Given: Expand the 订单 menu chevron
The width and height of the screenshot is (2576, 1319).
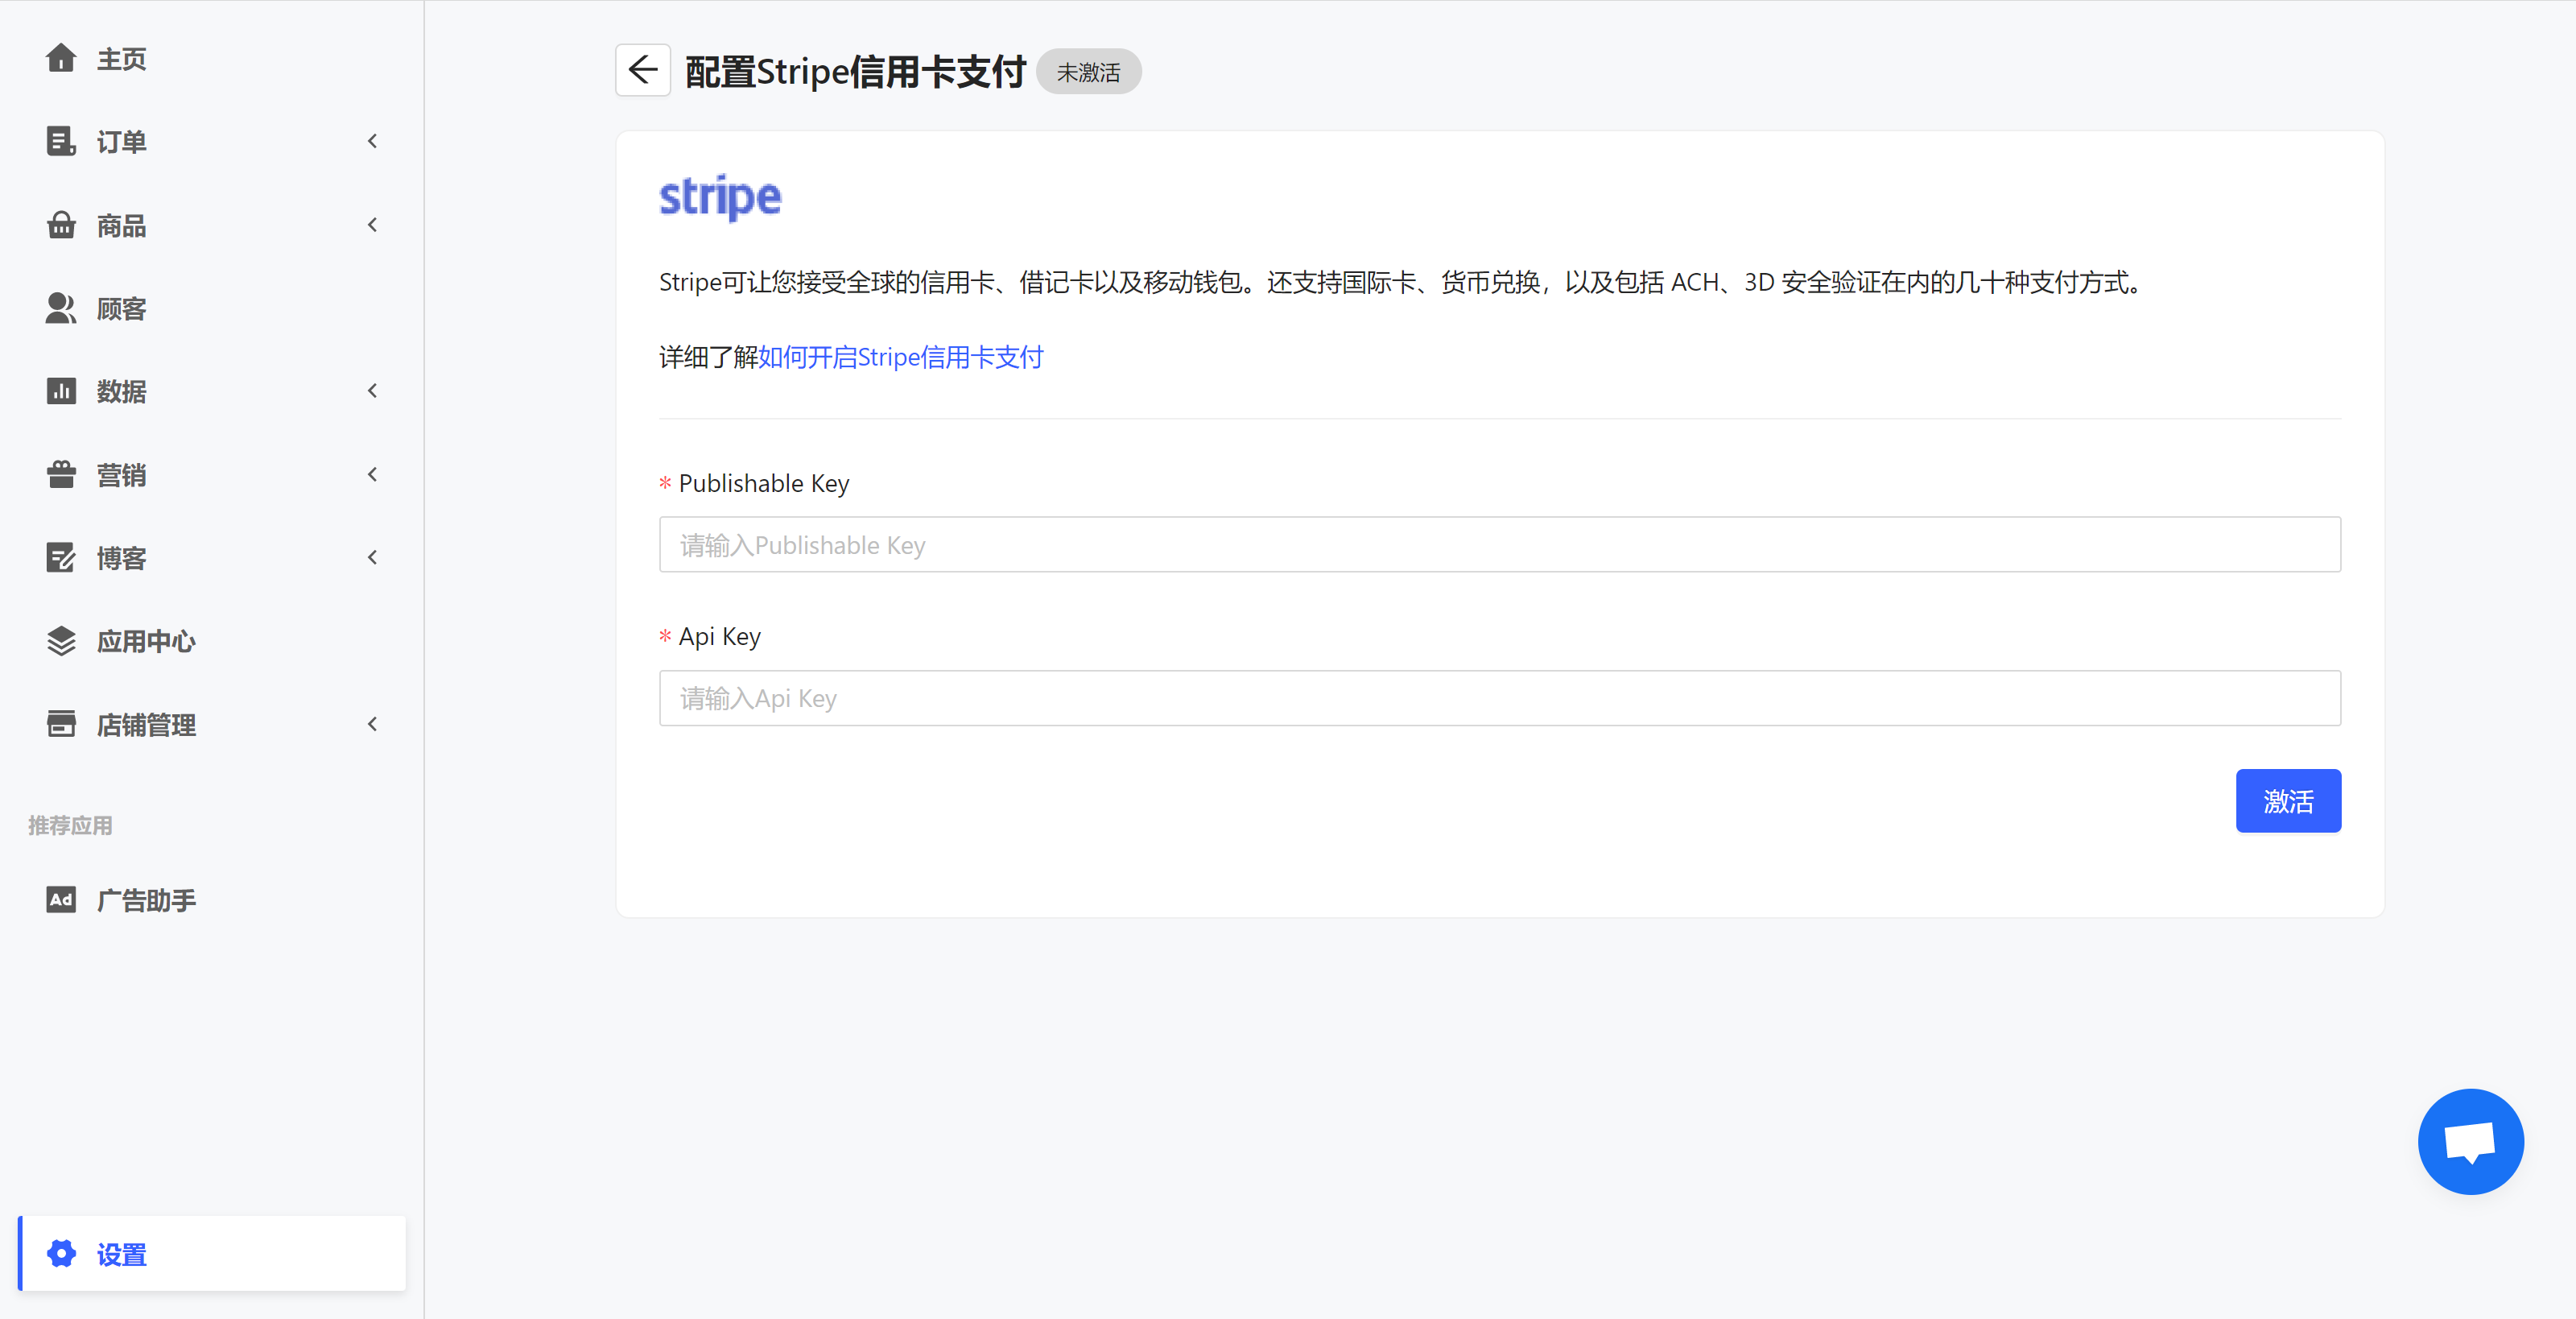Looking at the screenshot, I should (372, 141).
